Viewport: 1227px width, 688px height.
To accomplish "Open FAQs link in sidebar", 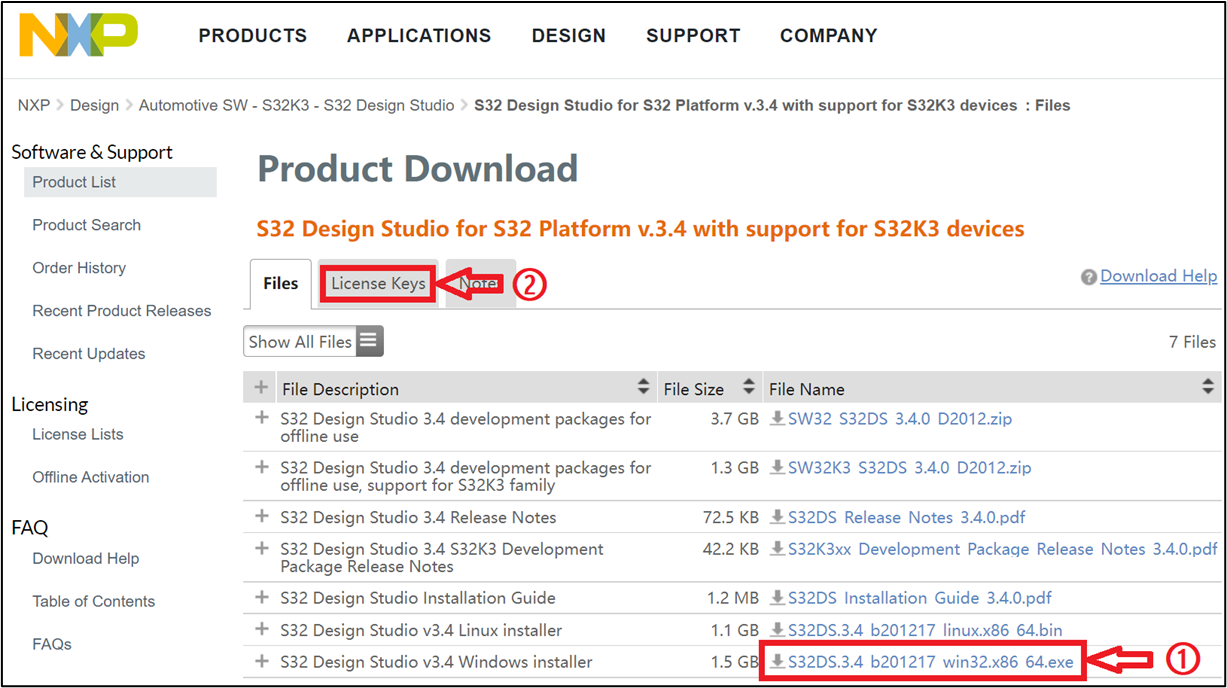I will click(x=52, y=644).
